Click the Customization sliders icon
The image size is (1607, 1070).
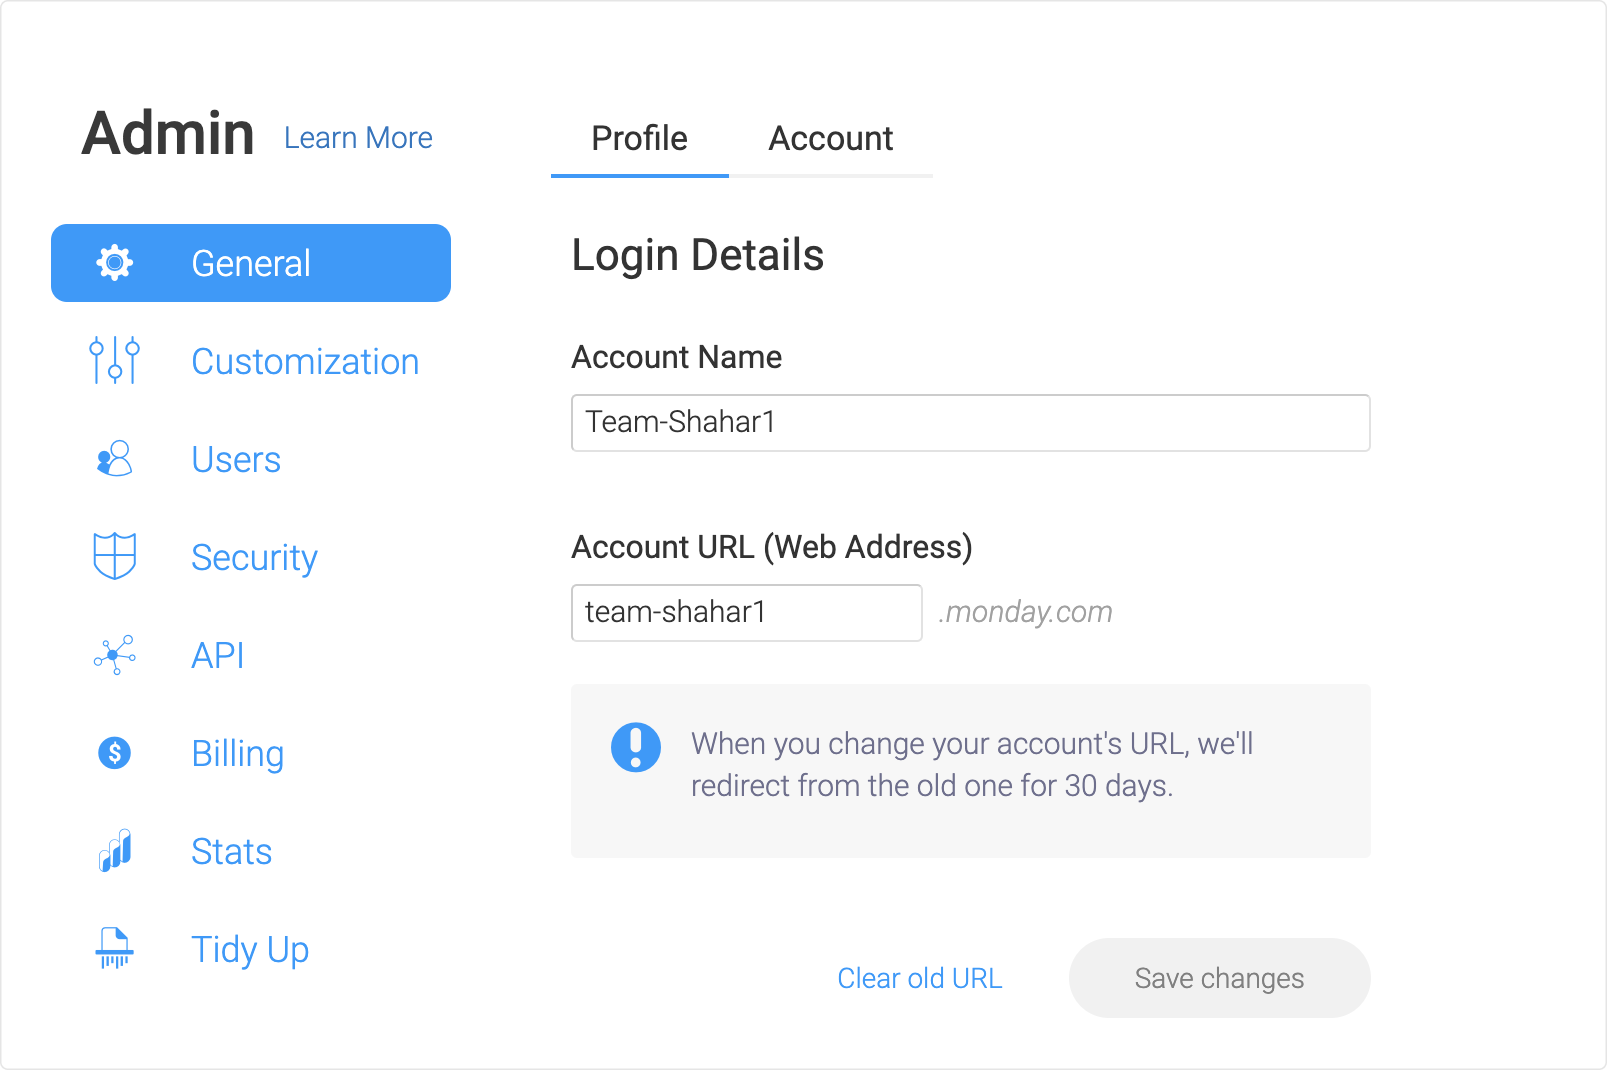[x=115, y=360]
